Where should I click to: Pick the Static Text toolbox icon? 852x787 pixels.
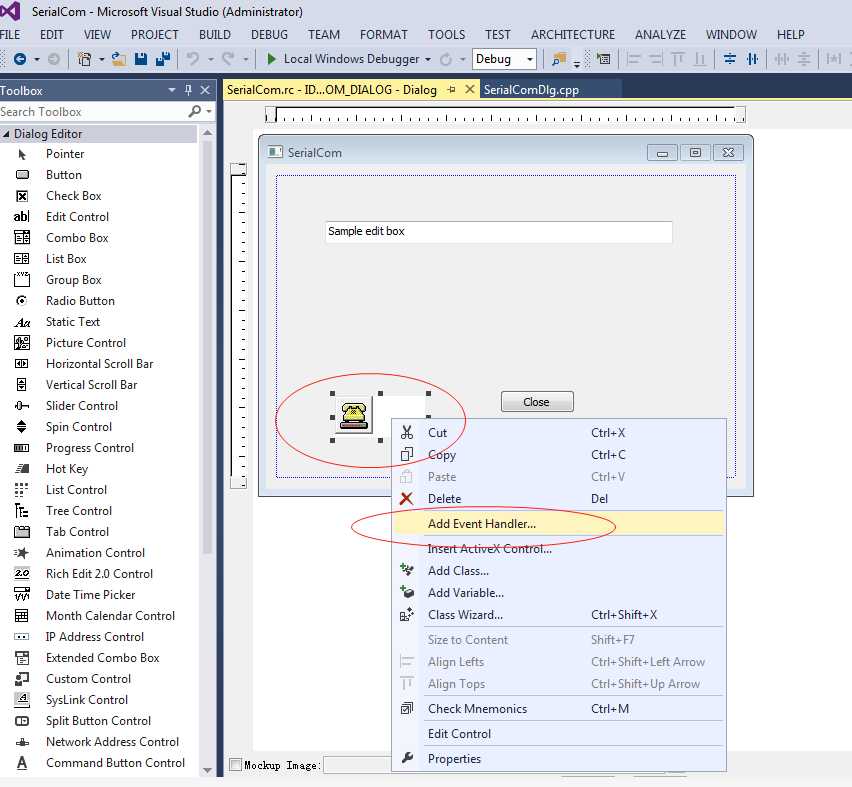pyautogui.click(x=22, y=322)
